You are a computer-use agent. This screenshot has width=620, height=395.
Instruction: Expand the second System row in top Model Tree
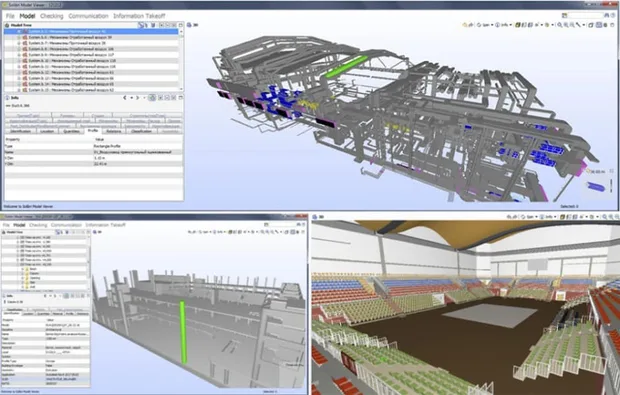(19, 37)
